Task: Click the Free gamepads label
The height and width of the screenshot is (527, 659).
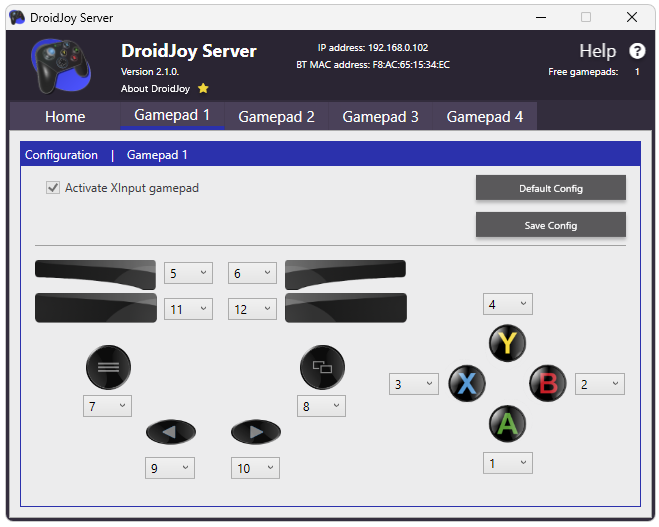Action: (x=583, y=72)
